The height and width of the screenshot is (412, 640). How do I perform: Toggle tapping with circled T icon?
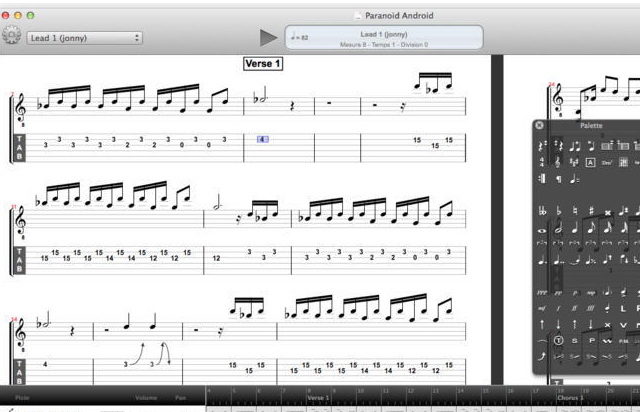pos(558,340)
